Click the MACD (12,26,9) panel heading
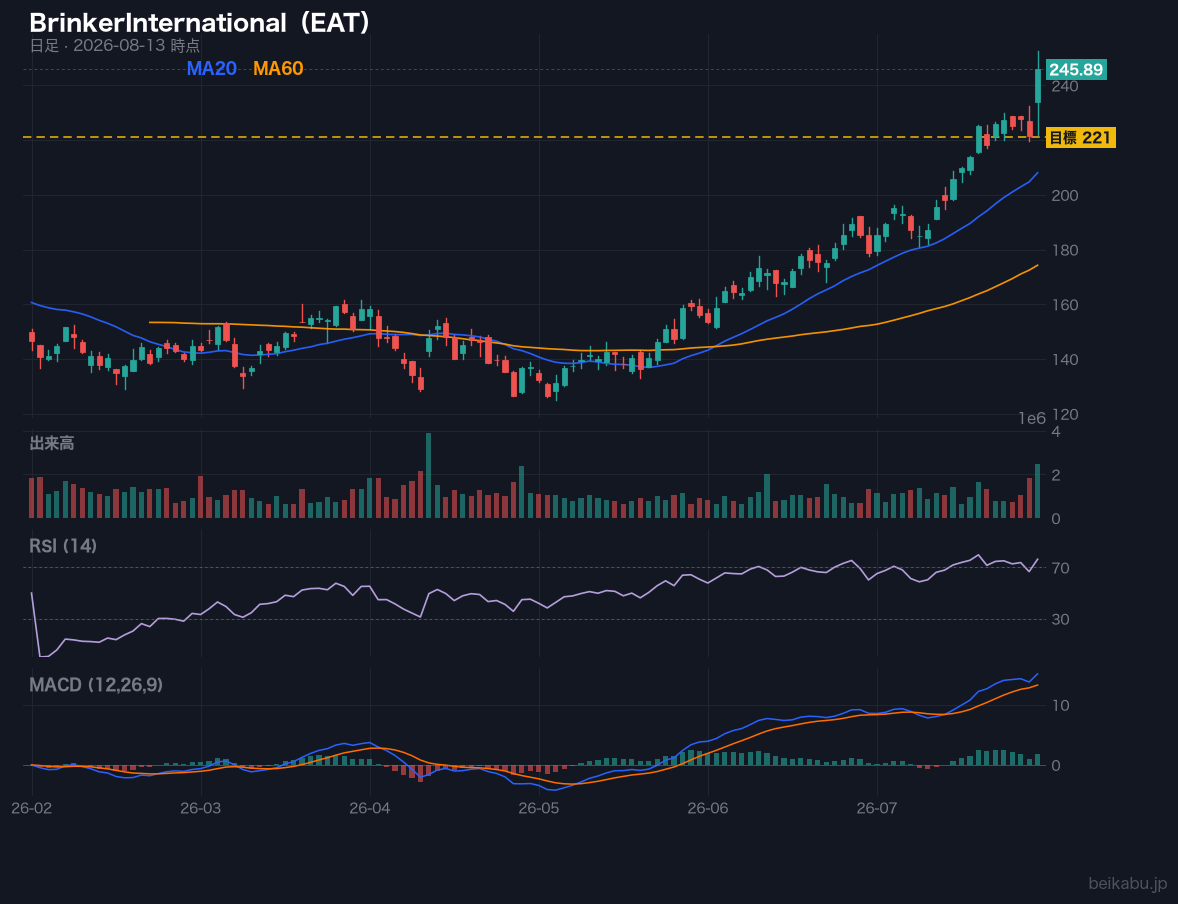The image size is (1178, 904). 96,685
